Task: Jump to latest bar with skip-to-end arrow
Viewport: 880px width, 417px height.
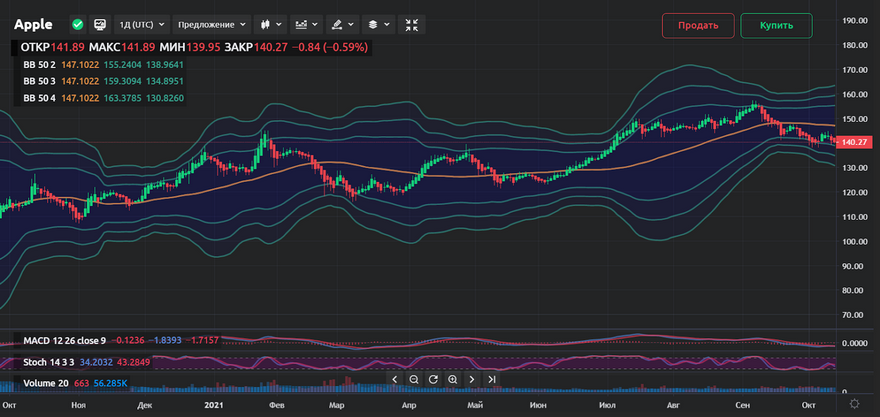Action: (491, 379)
